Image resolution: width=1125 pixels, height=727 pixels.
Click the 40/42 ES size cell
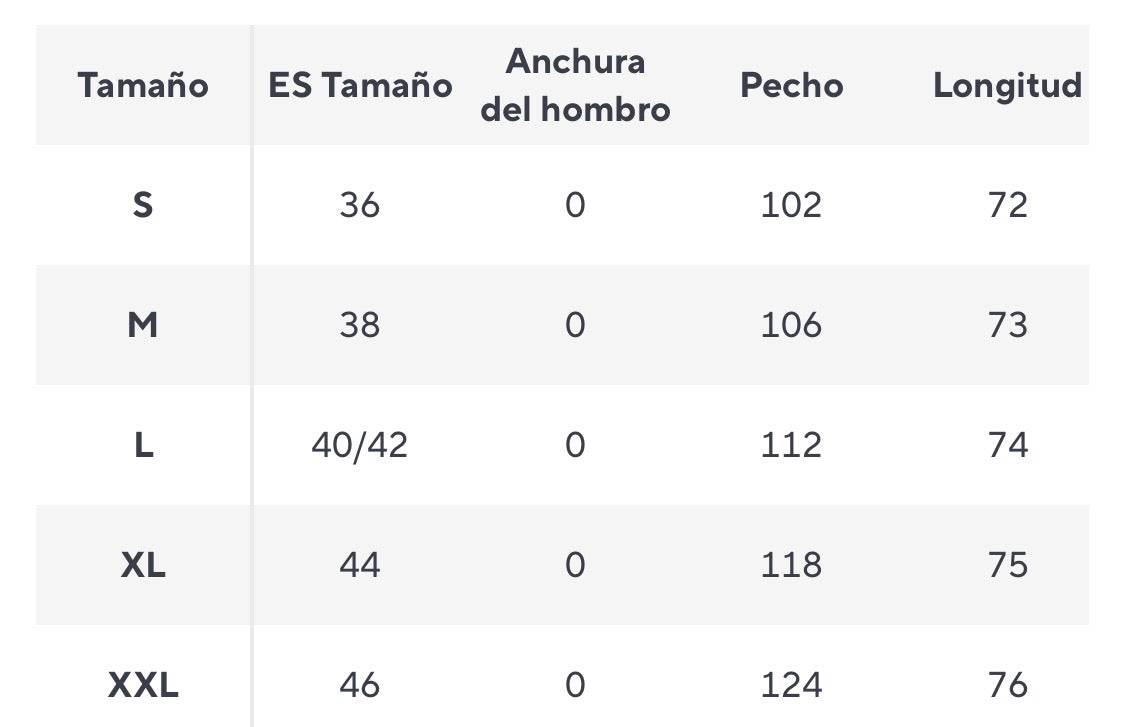pos(360,445)
